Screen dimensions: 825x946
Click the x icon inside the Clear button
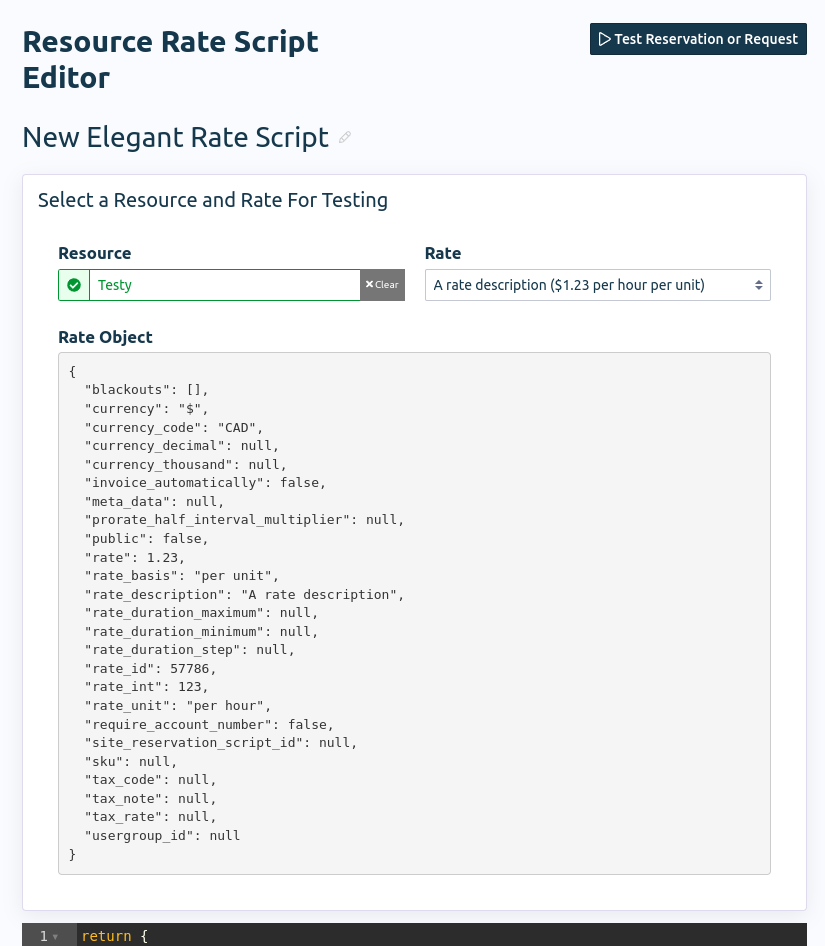coord(370,284)
